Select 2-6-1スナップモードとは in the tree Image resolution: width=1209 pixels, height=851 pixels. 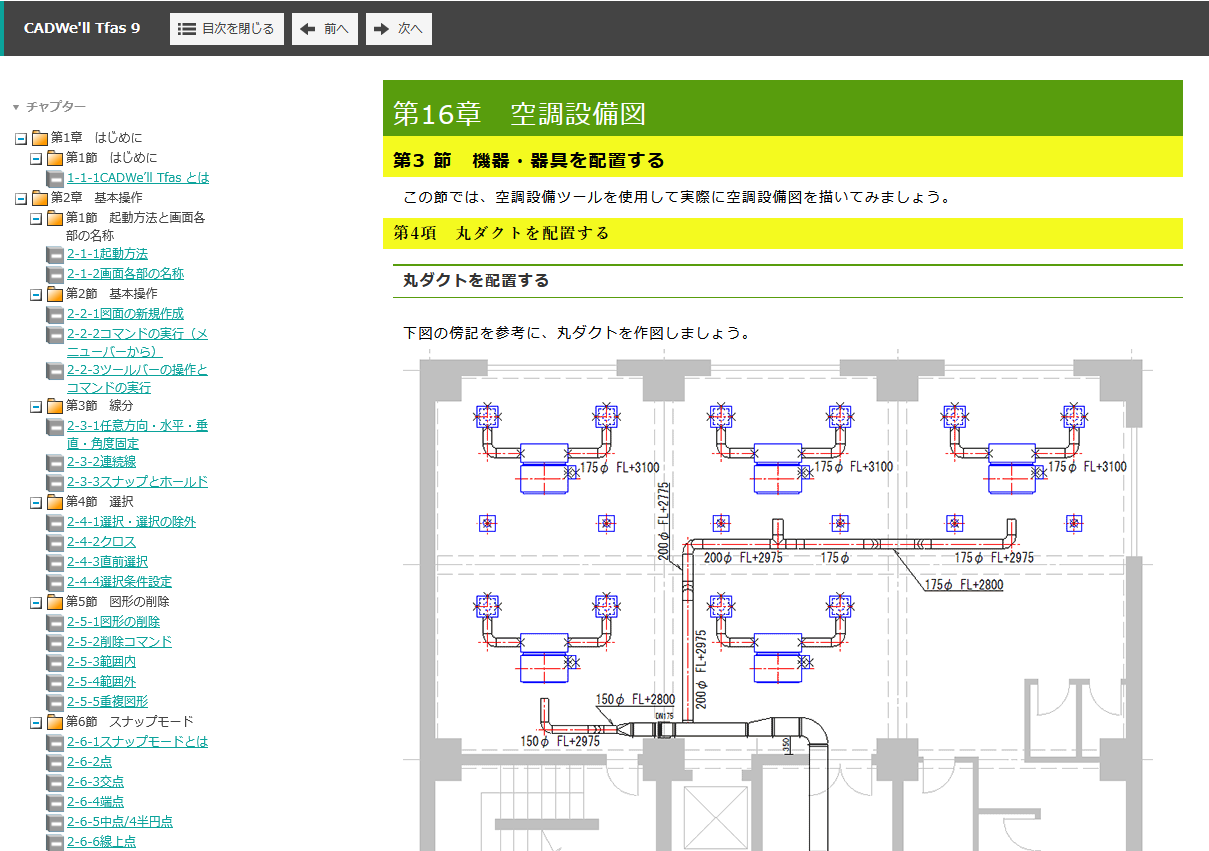(137, 742)
